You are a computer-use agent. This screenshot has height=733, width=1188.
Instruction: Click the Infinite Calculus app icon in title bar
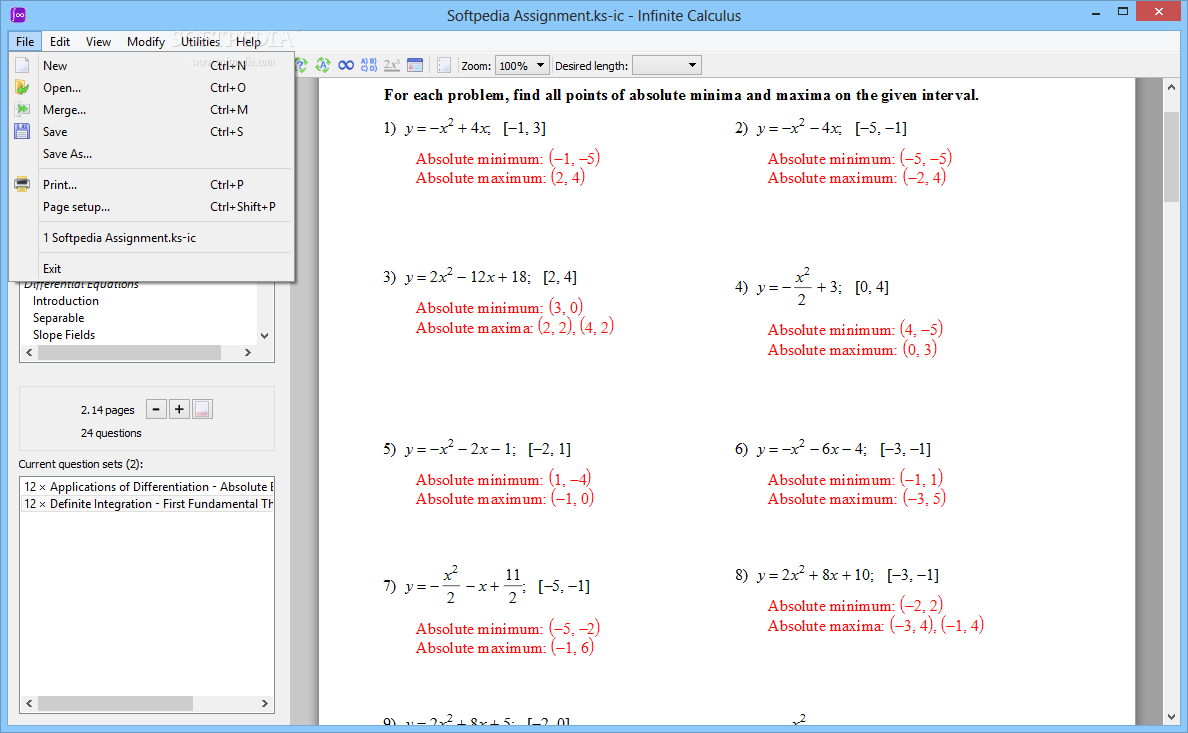tap(18, 15)
